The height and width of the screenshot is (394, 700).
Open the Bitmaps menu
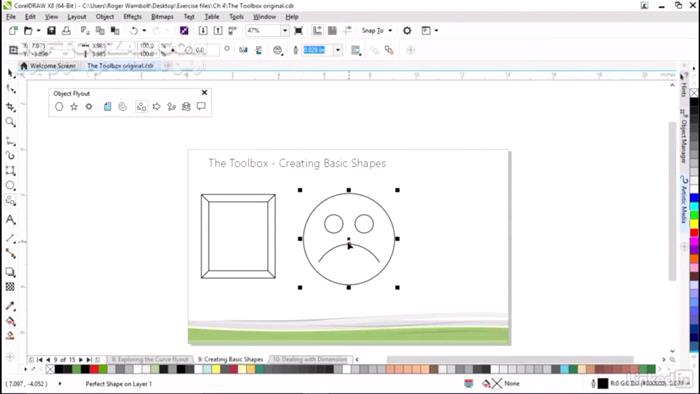162,17
